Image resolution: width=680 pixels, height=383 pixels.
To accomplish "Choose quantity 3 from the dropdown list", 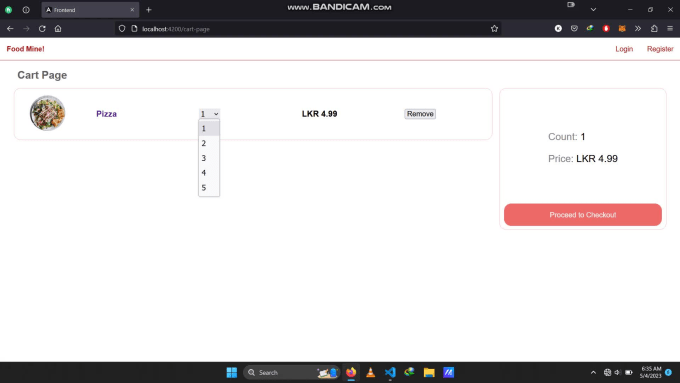I will 209,158.
